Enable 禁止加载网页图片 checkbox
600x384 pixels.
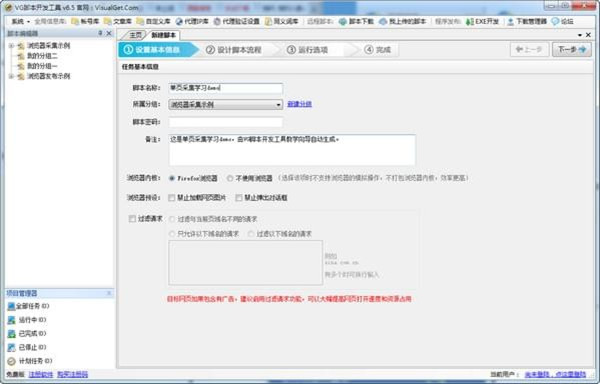click(x=172, y=198)
